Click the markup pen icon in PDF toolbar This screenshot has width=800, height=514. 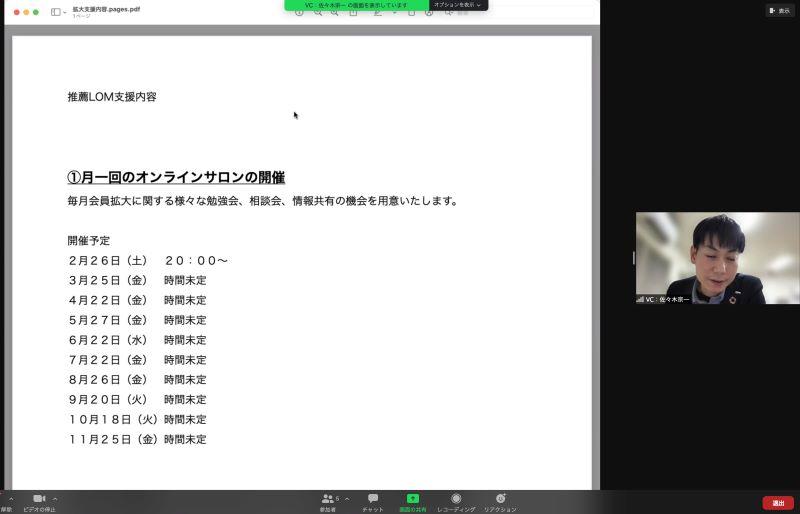coord(378,13)
